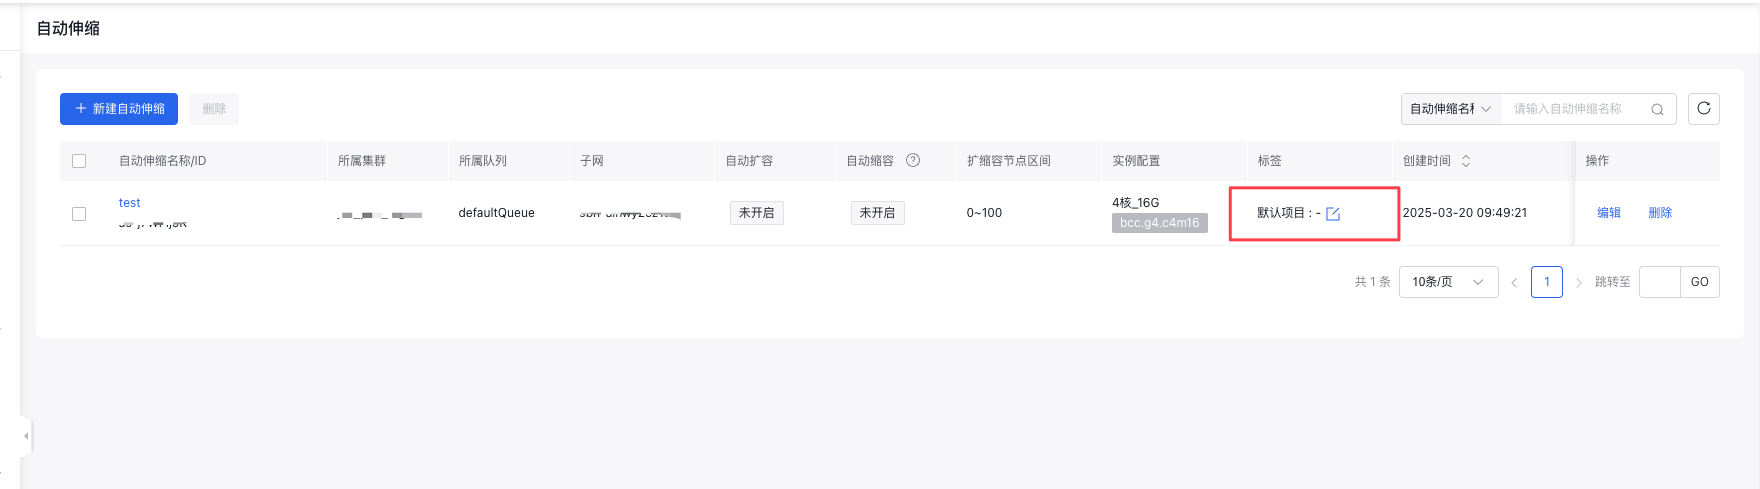Sort by 创建时间 arrows icon
The height and width of the screenshot is (489, 1760).
1466,160
